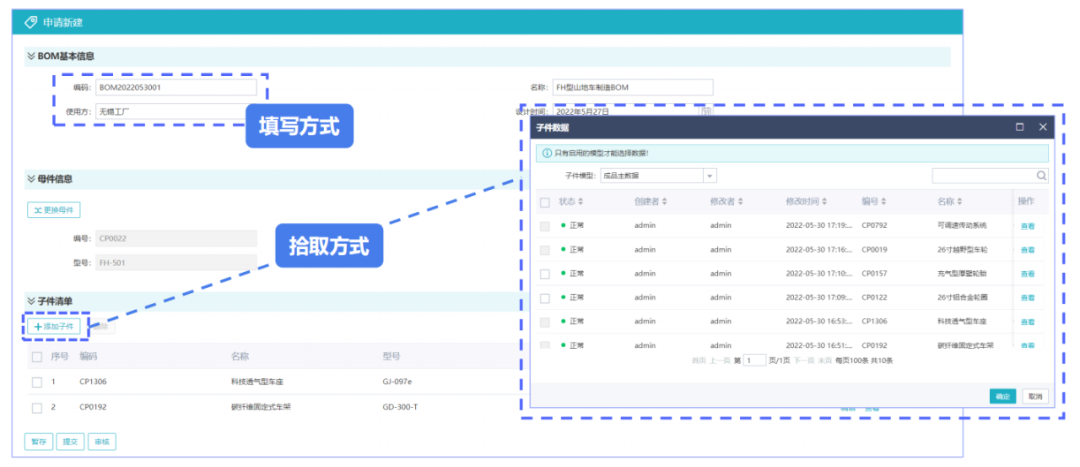
Task: Open the 子件模型 dropdown
Action: point(710,176)
